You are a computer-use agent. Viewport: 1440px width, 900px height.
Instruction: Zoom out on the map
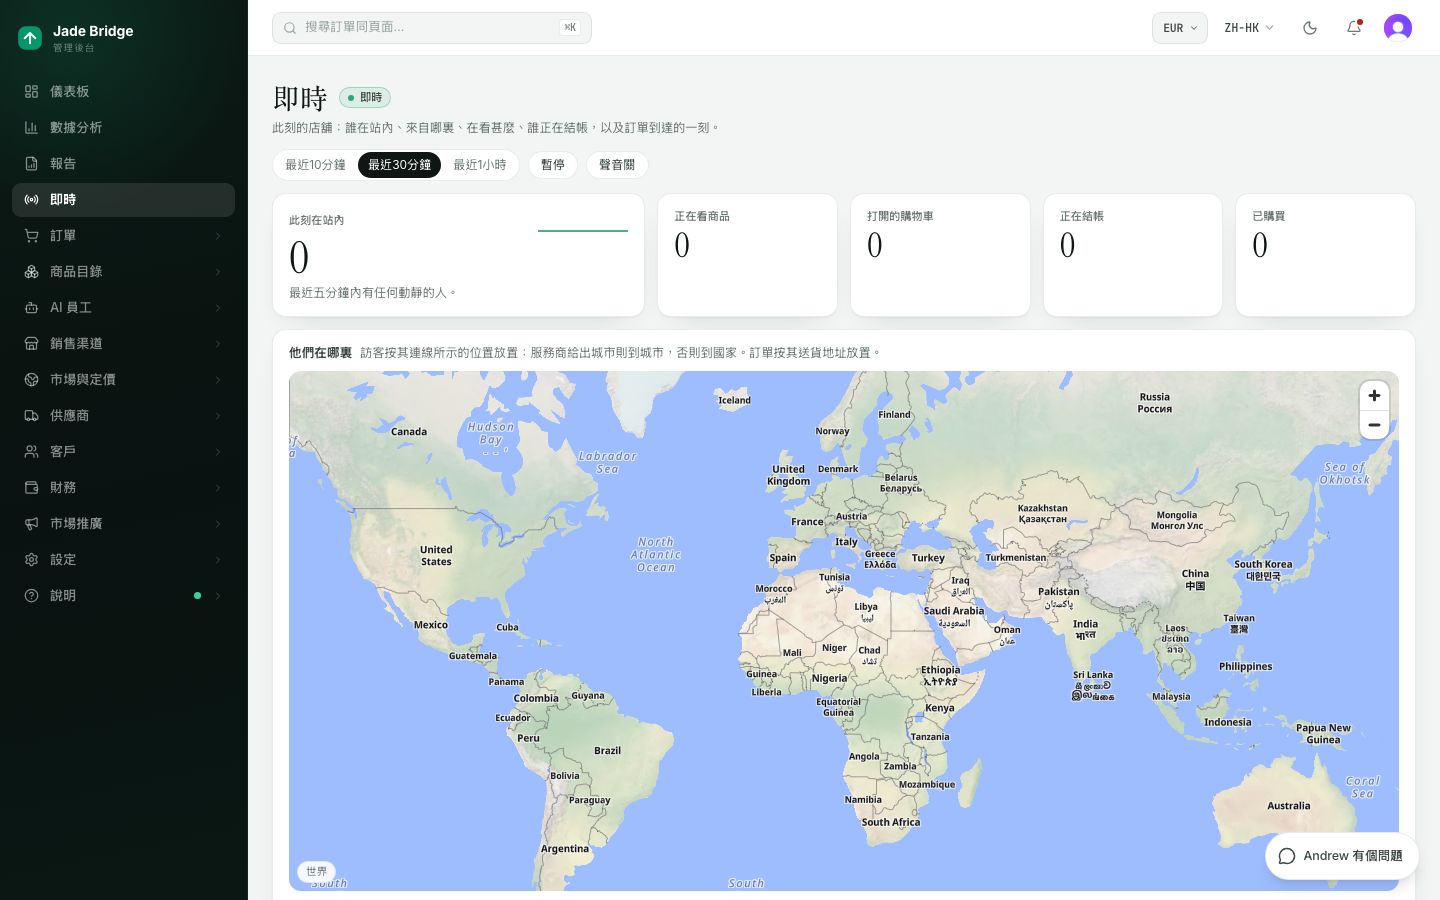[x=1374, y=425]
